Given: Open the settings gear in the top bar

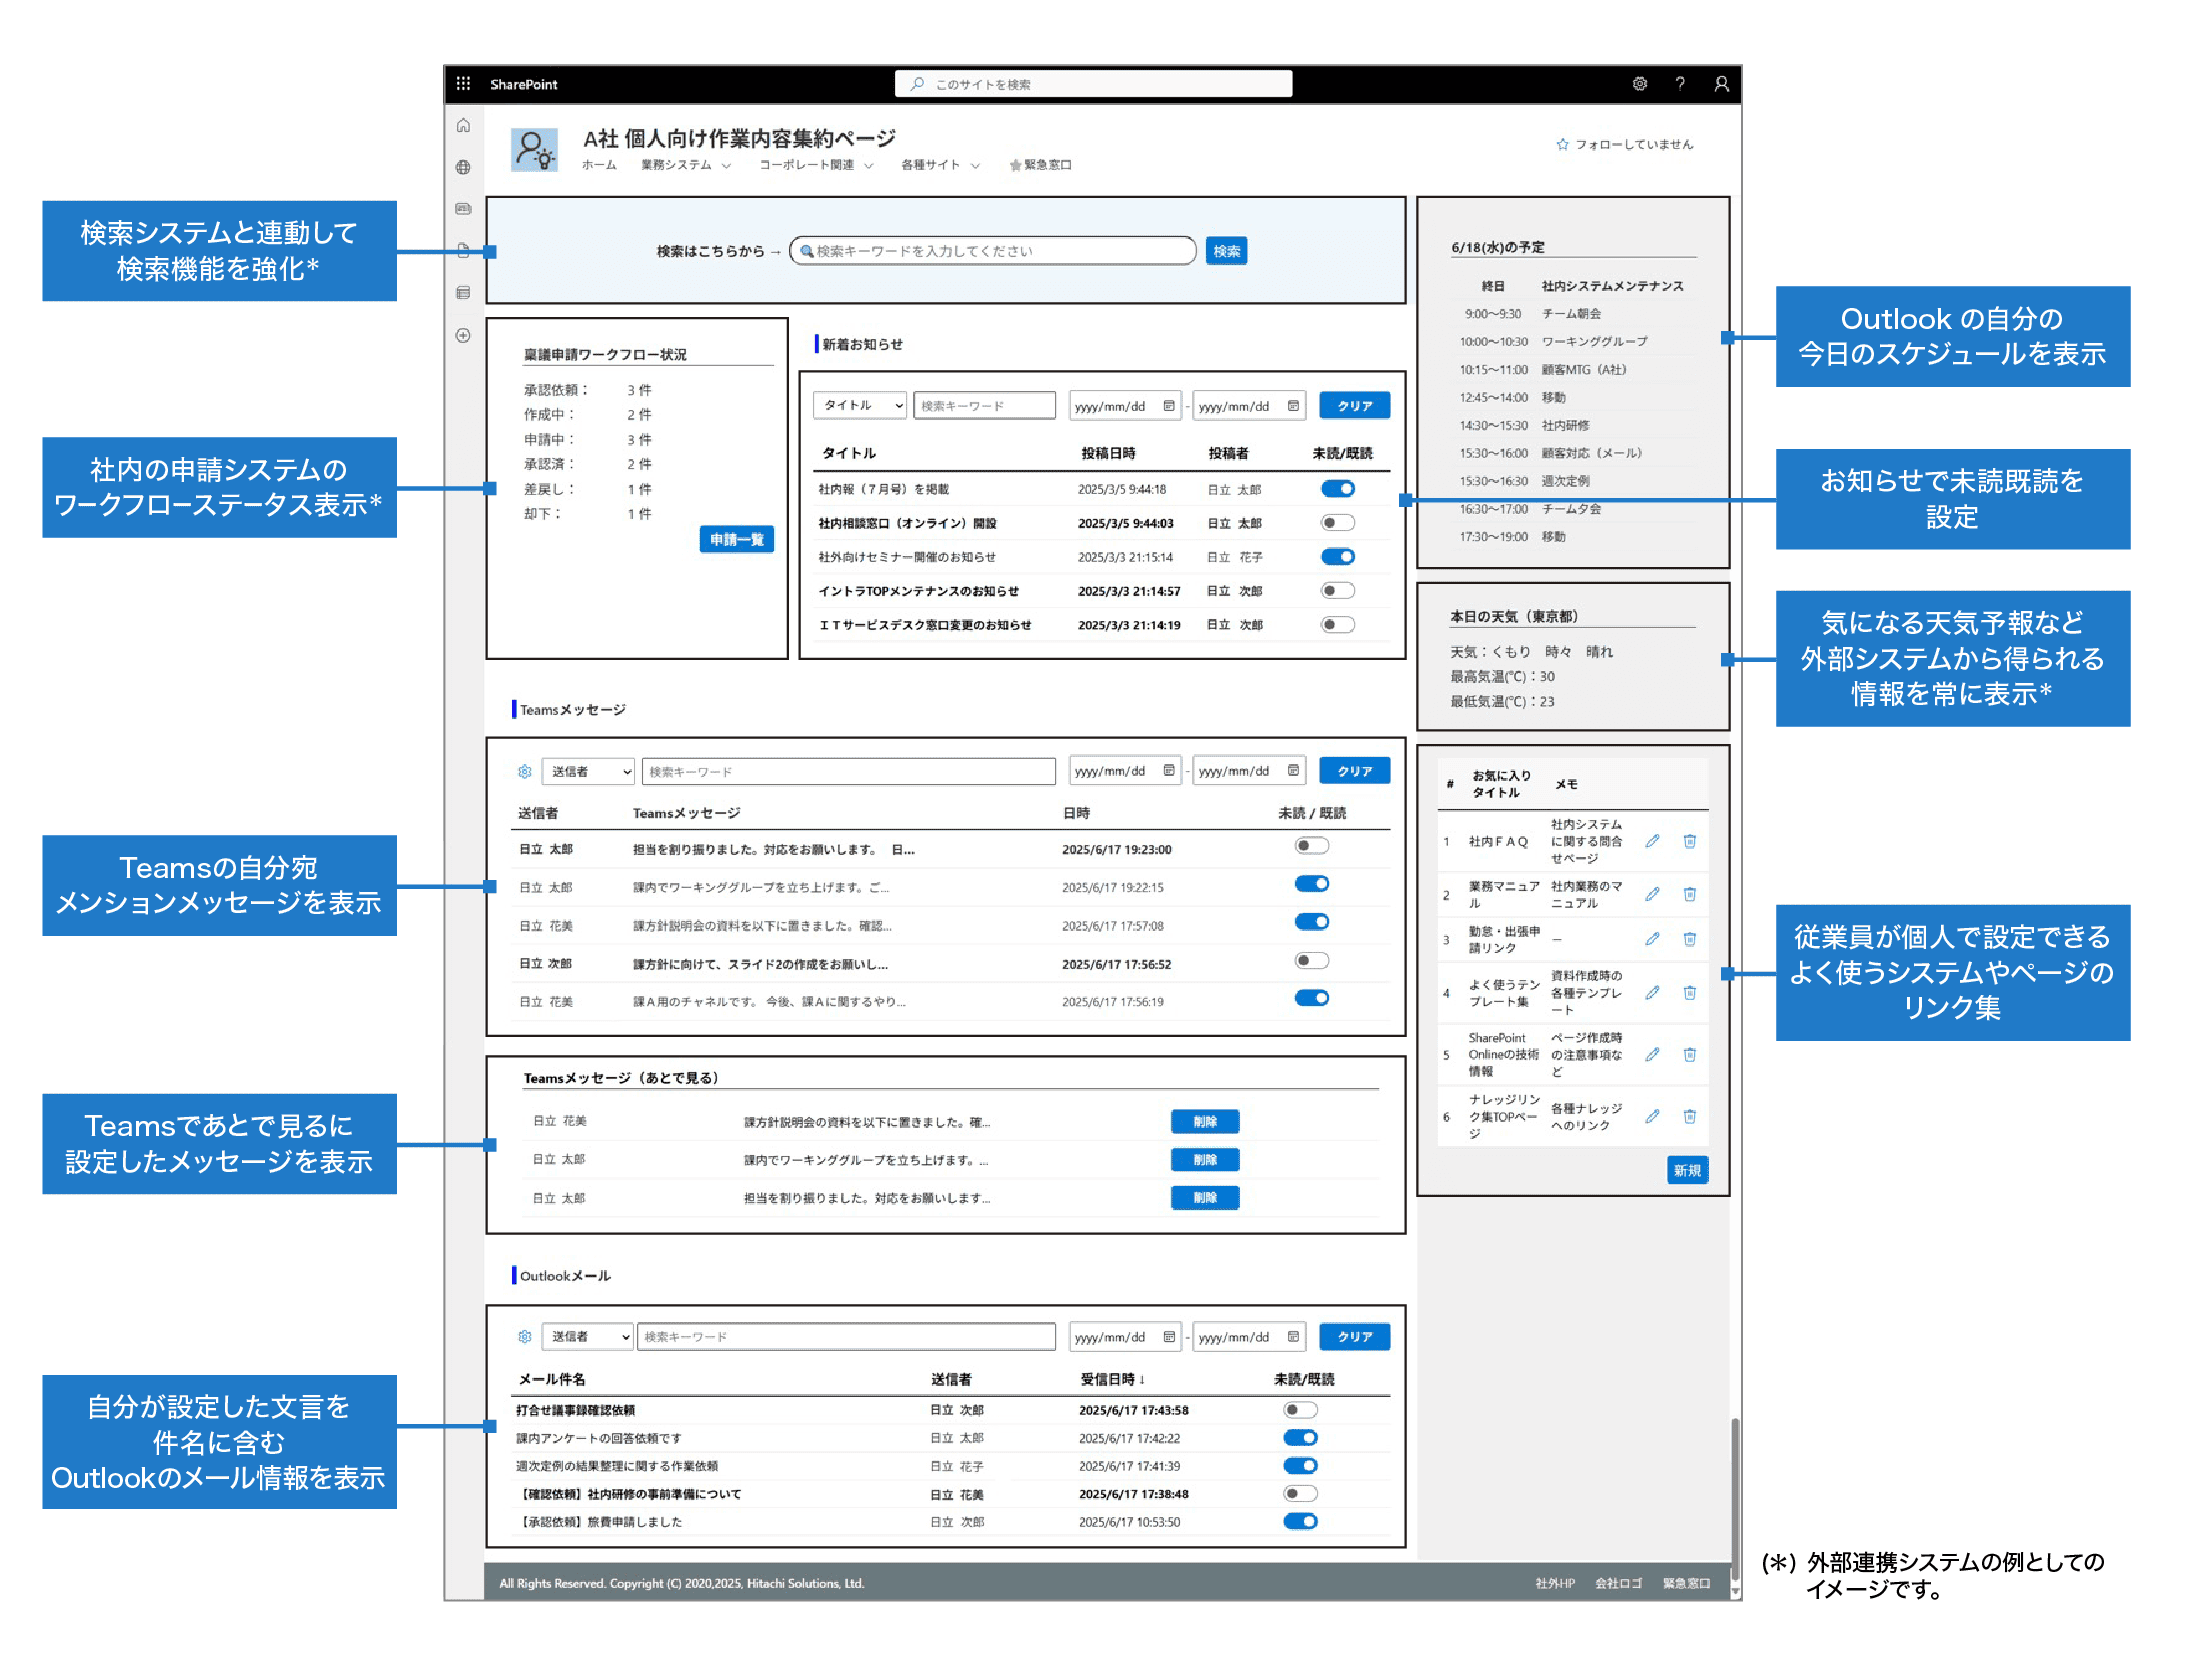Looking at the screenshot, I should (x=1639, y=84).
